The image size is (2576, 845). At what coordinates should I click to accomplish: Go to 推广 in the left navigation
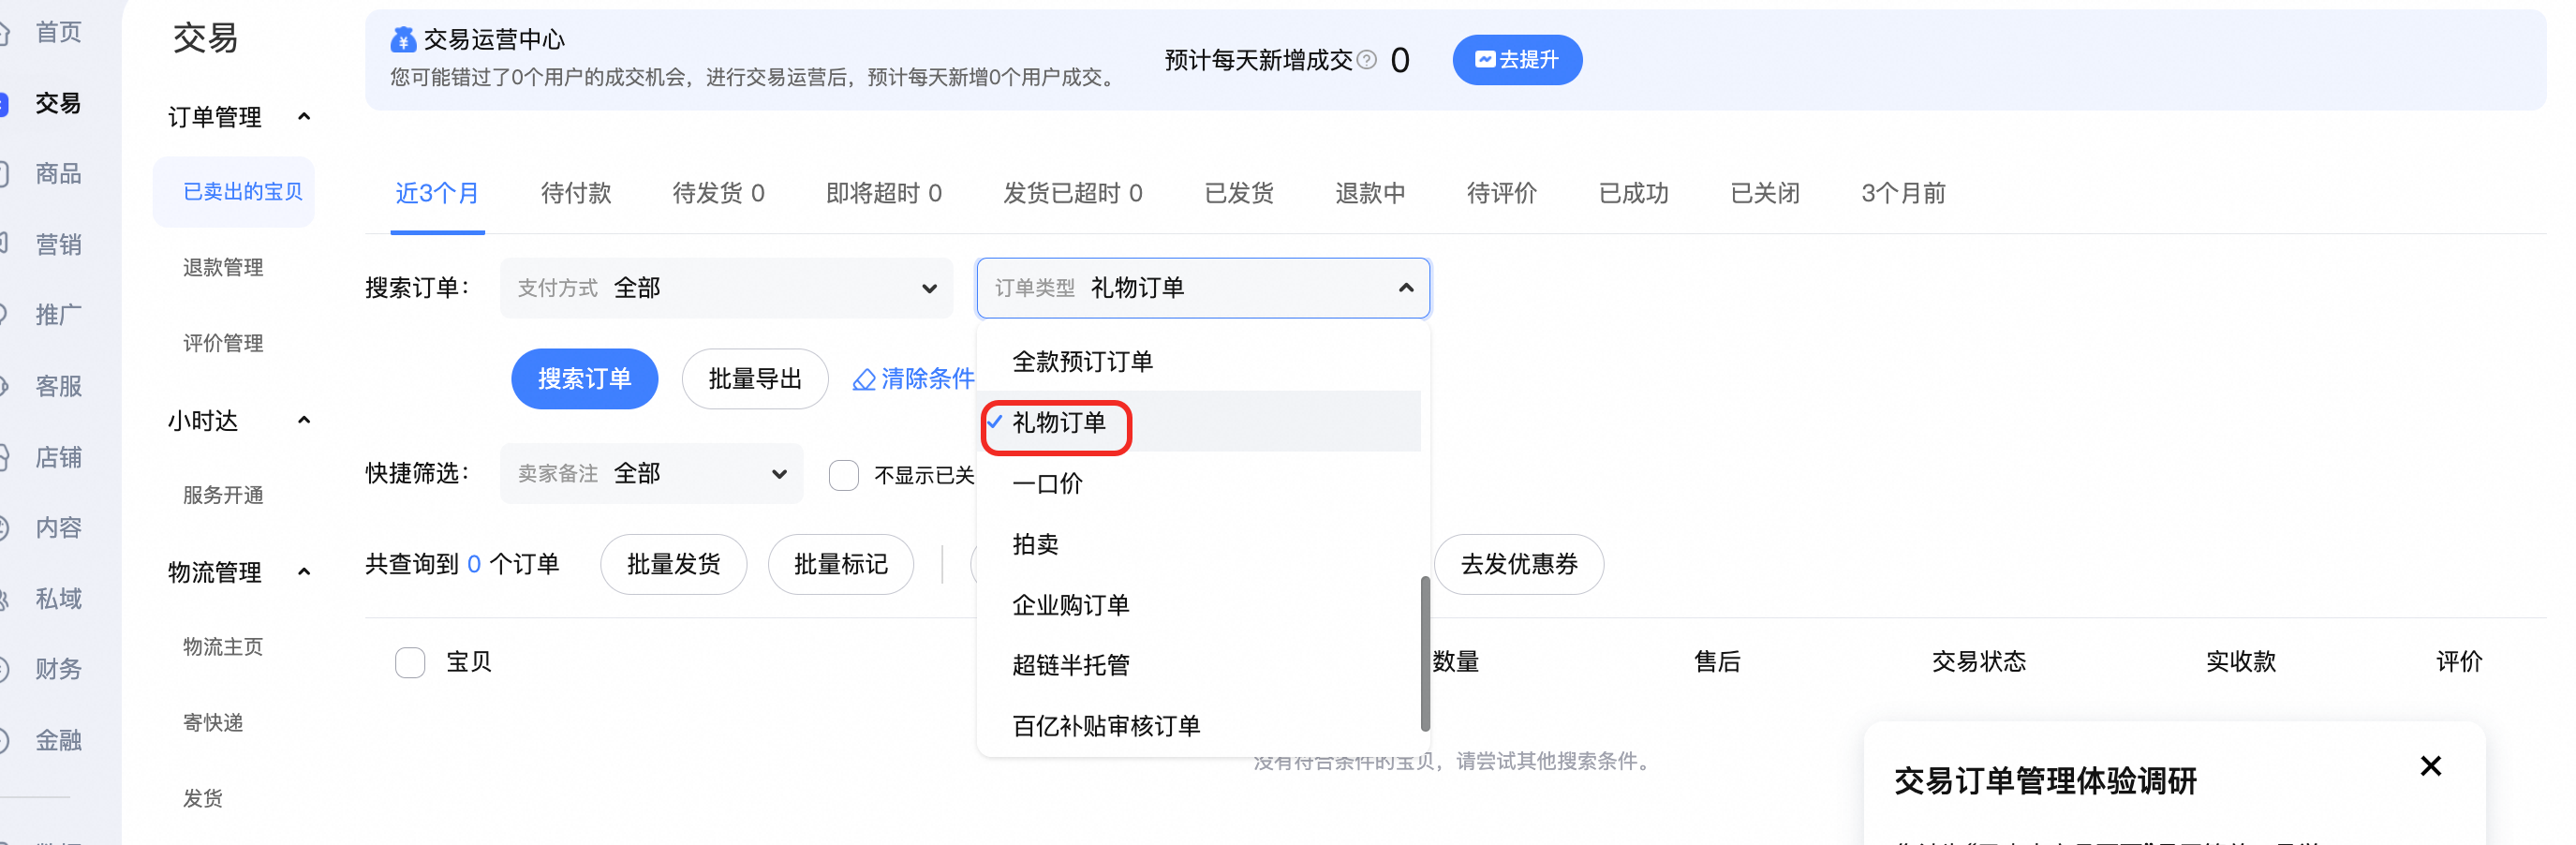[x=58, y=316]
